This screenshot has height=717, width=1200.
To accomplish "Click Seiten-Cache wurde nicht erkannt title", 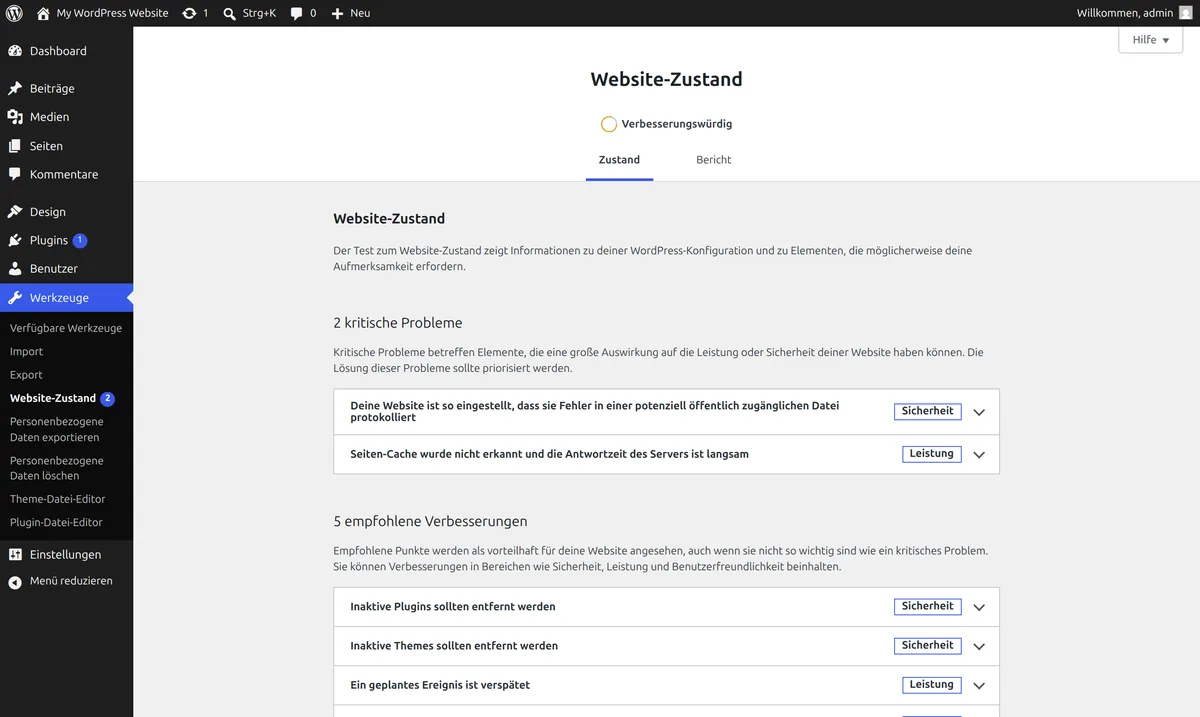I will (550, 454).
